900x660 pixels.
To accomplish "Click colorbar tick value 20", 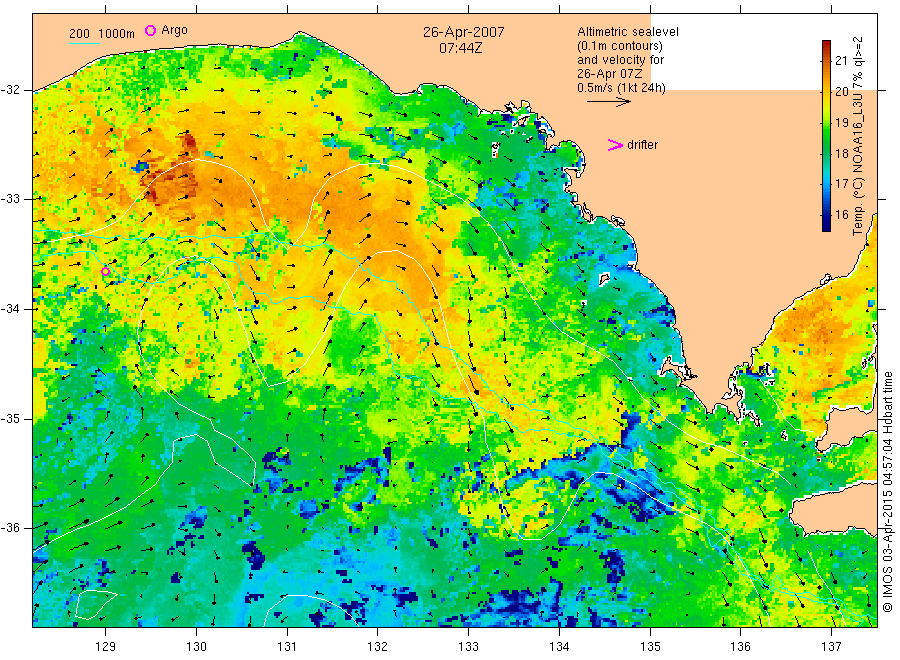I will click(841, 92).
